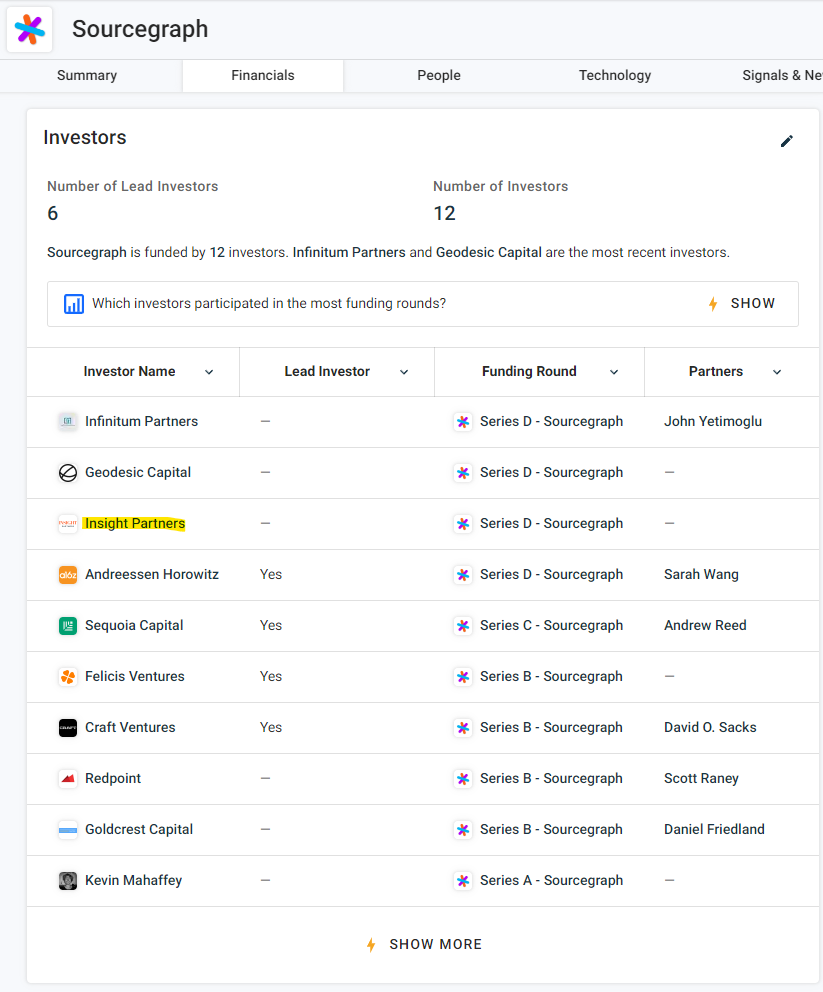This screenshot has height=992, width=823.
Task: Open the Infinitum Partners investor link in table
Action: 142,421
